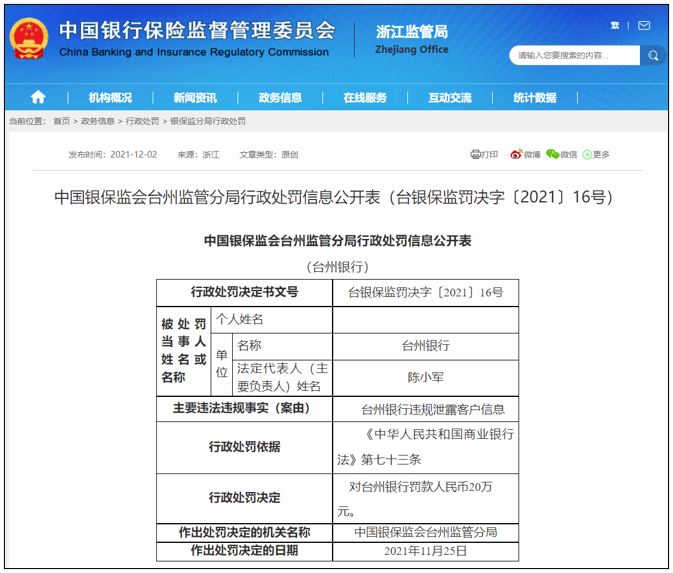Click 首页 in the breadcrumb

point(62,121)
